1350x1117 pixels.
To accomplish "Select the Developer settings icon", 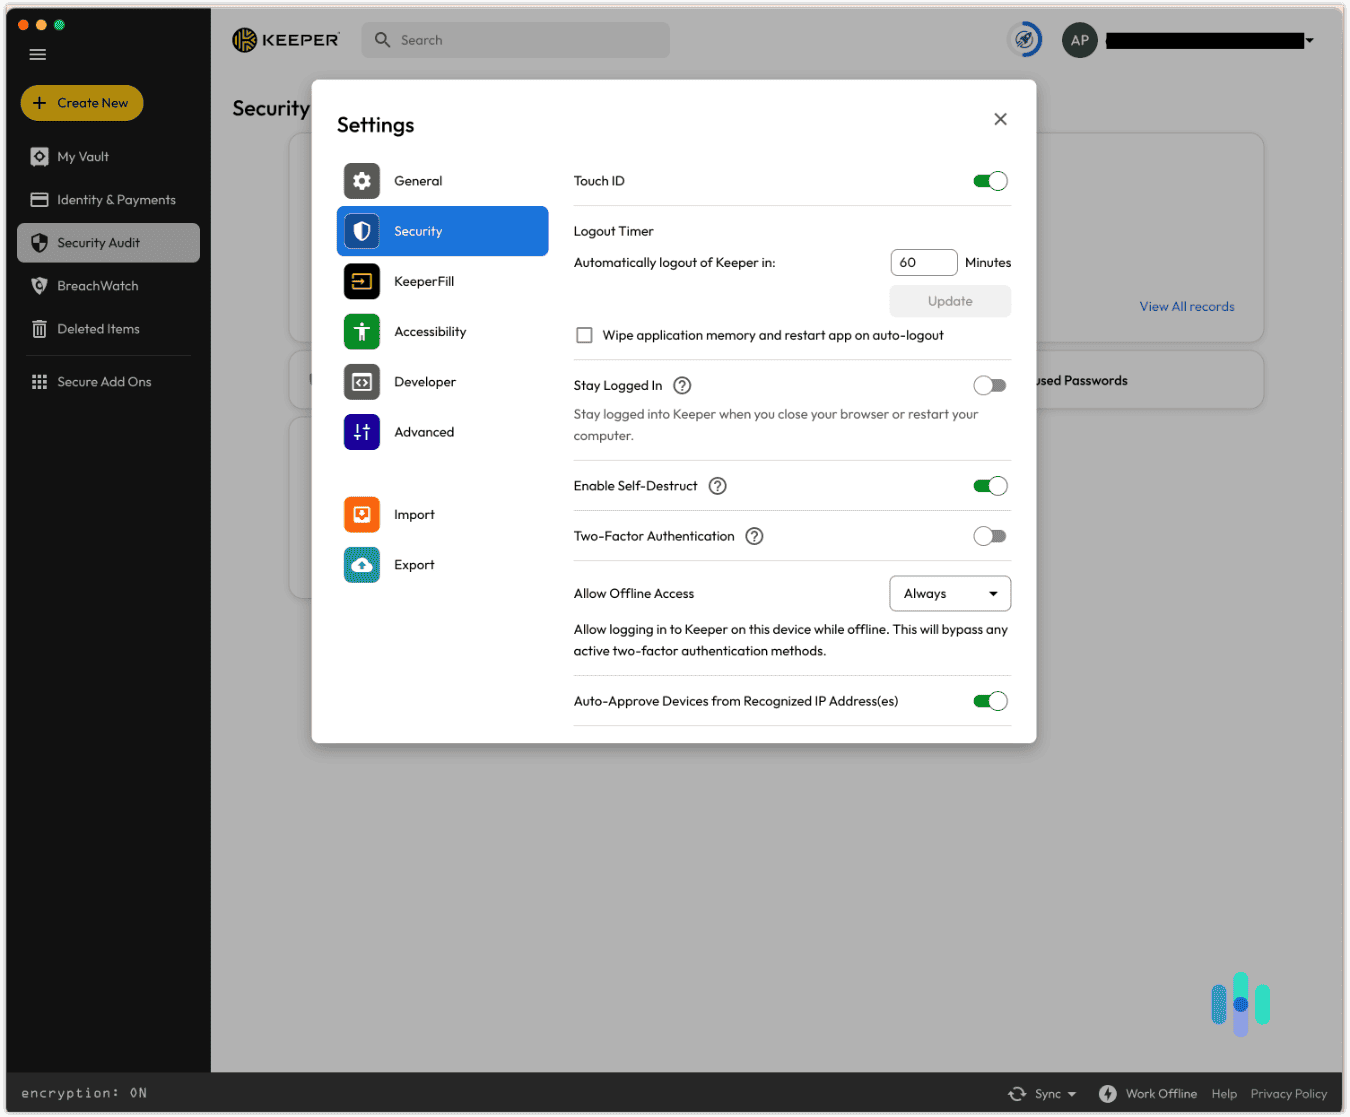I will pos(361,381).
